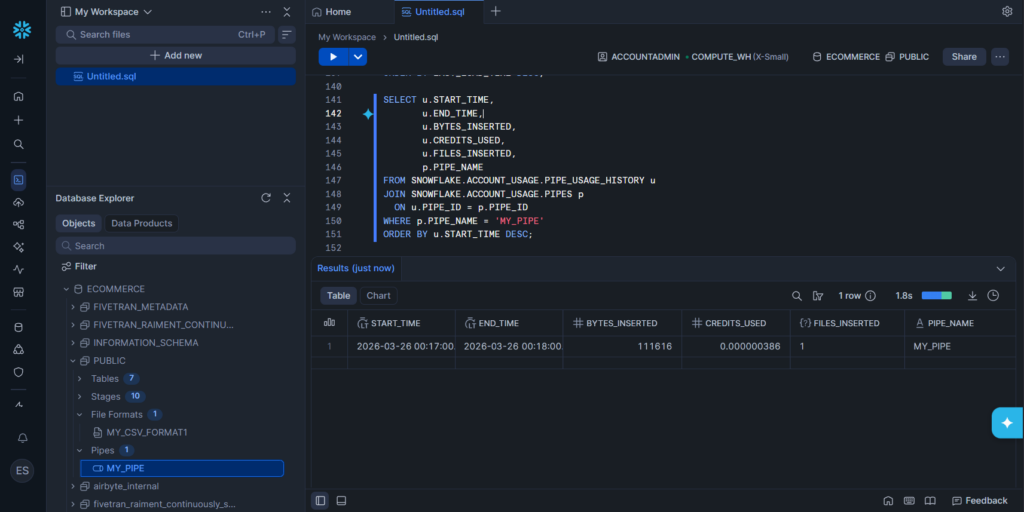Image resolution: width=1024 pixels, height=512 pixels.
Task: Open the AI & ML sparkle sidebar icon
Action: pos(18,247)
